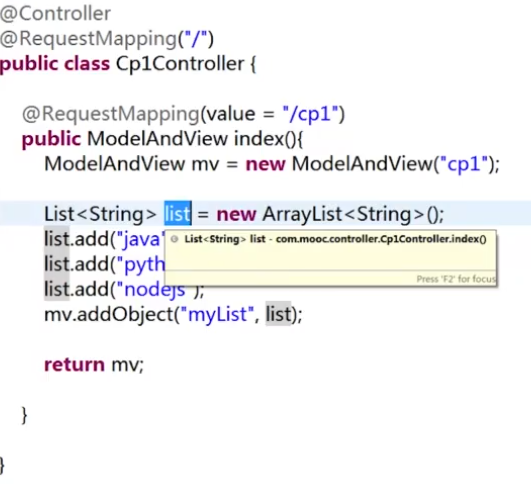
Task: Click the local variable icon in tooltip
Action: click(174, 239)
